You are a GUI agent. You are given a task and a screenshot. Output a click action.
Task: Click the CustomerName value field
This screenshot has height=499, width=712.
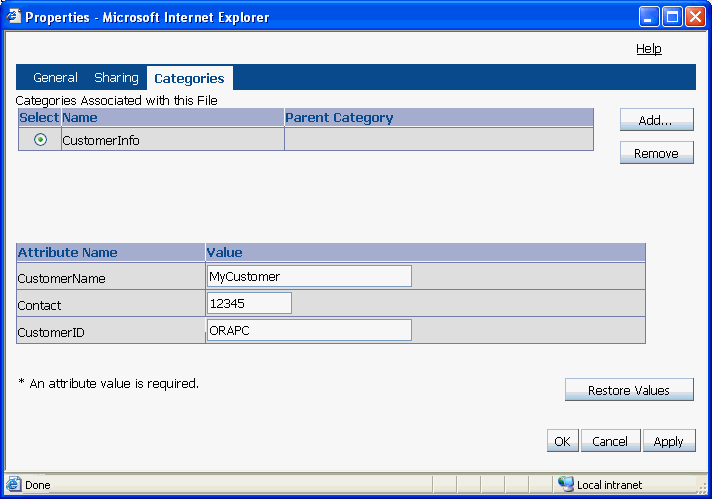[309, 276]
